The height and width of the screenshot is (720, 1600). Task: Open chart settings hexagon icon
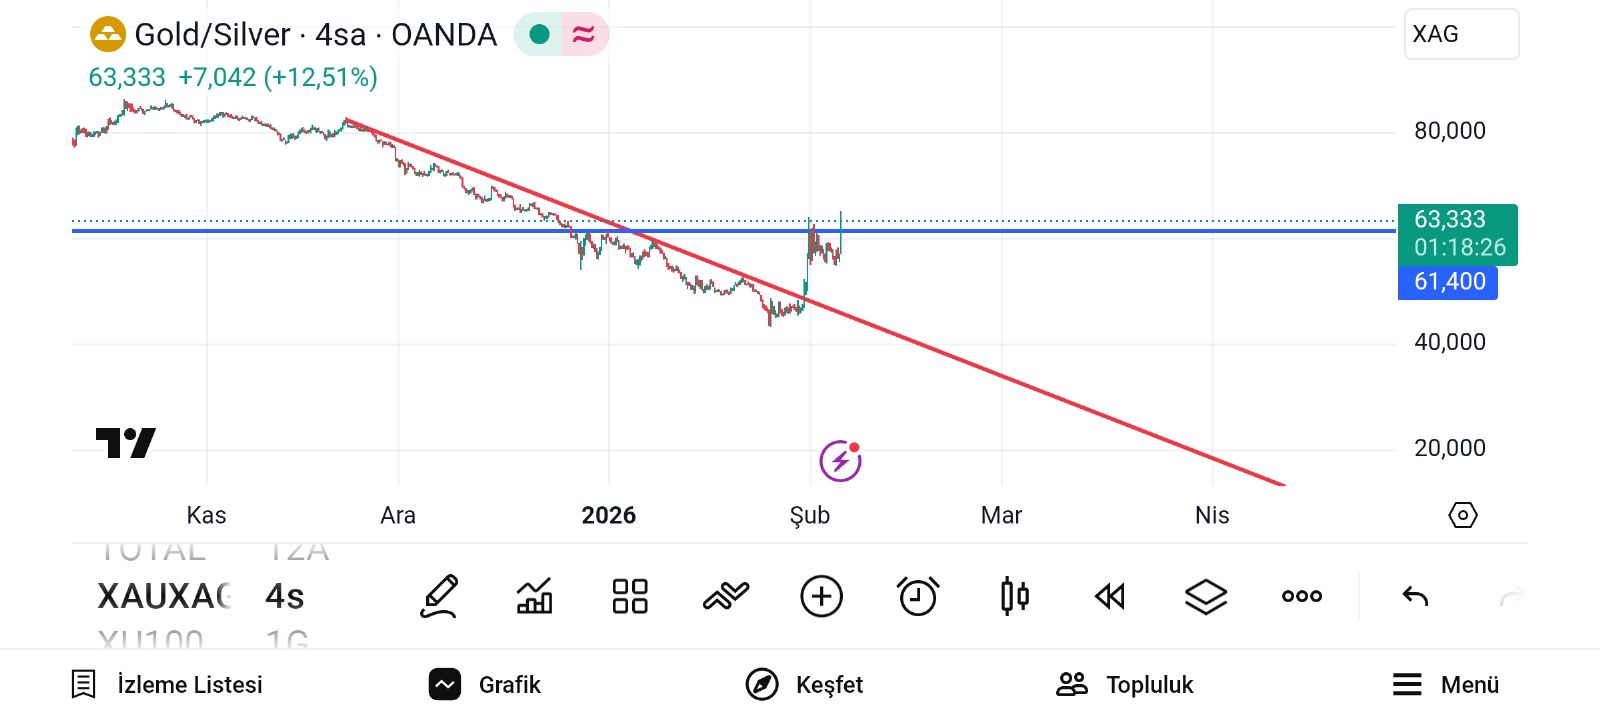click(1462, 515)
